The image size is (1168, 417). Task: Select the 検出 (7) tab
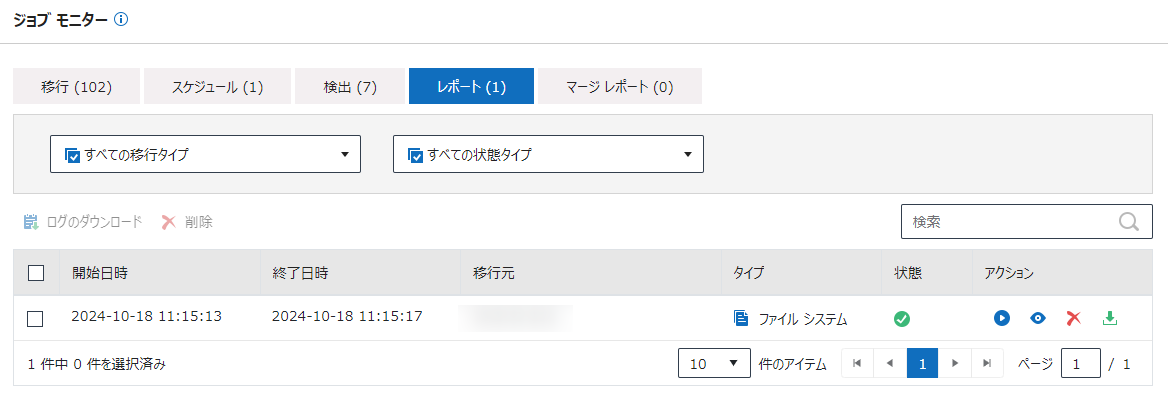(350, 86)
